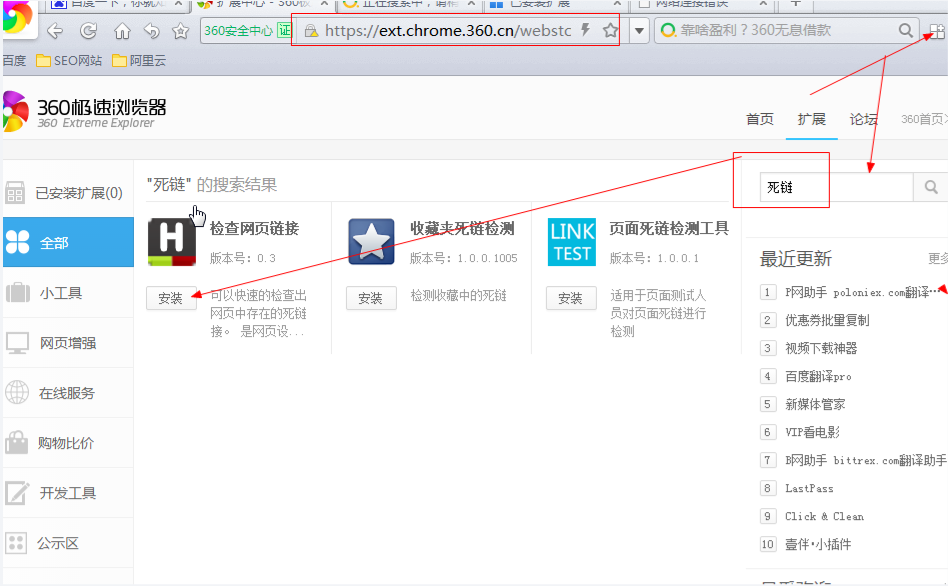Open the 检查网页链接 extension title
Viewport: 948px width, 586px height.
pos(255,229)
